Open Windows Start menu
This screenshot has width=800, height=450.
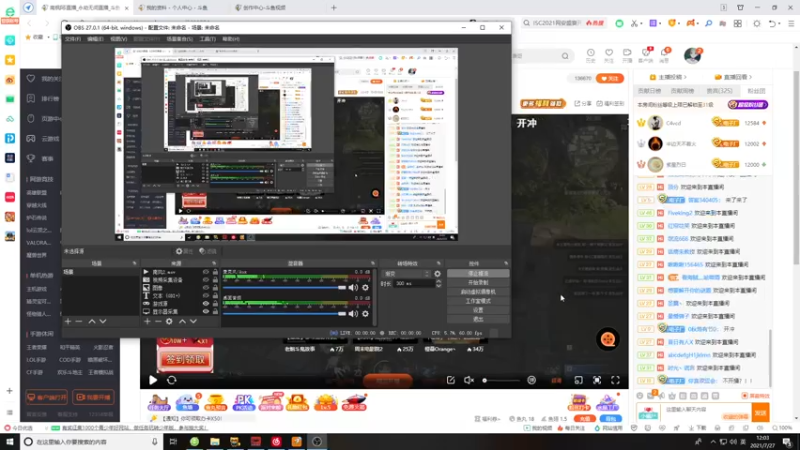click(10, 442)
